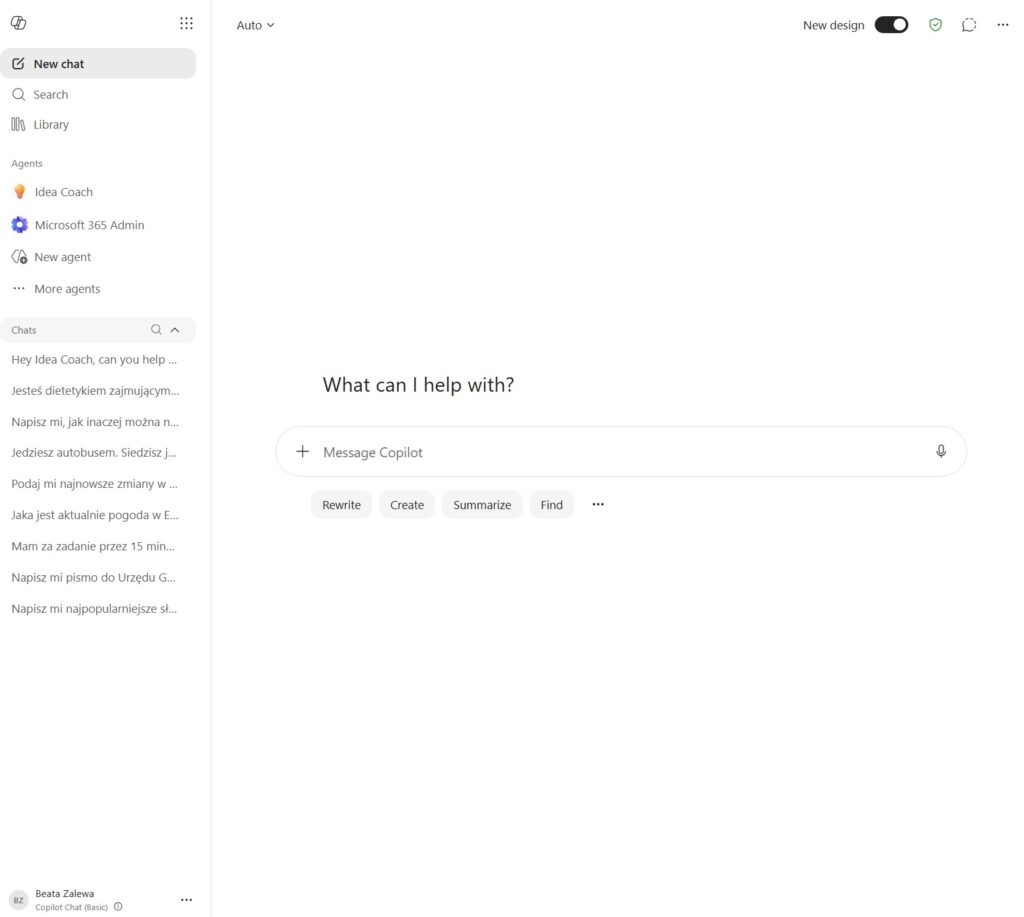Viewport: 1024px width, 917px height.
Task: Click the Copilot Chat (Basic) info icon
Action: [x=118, y=907]
